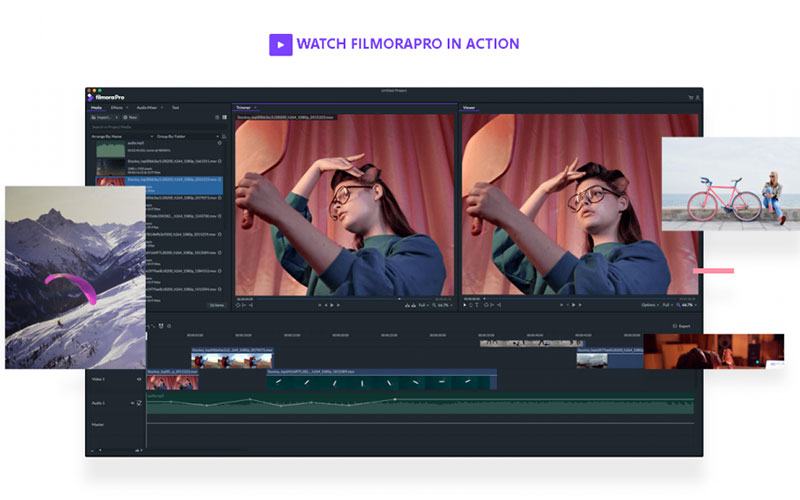Screen dimensions: 800x500
Task: Select the Trimmer tab
Action: [243, 108]
